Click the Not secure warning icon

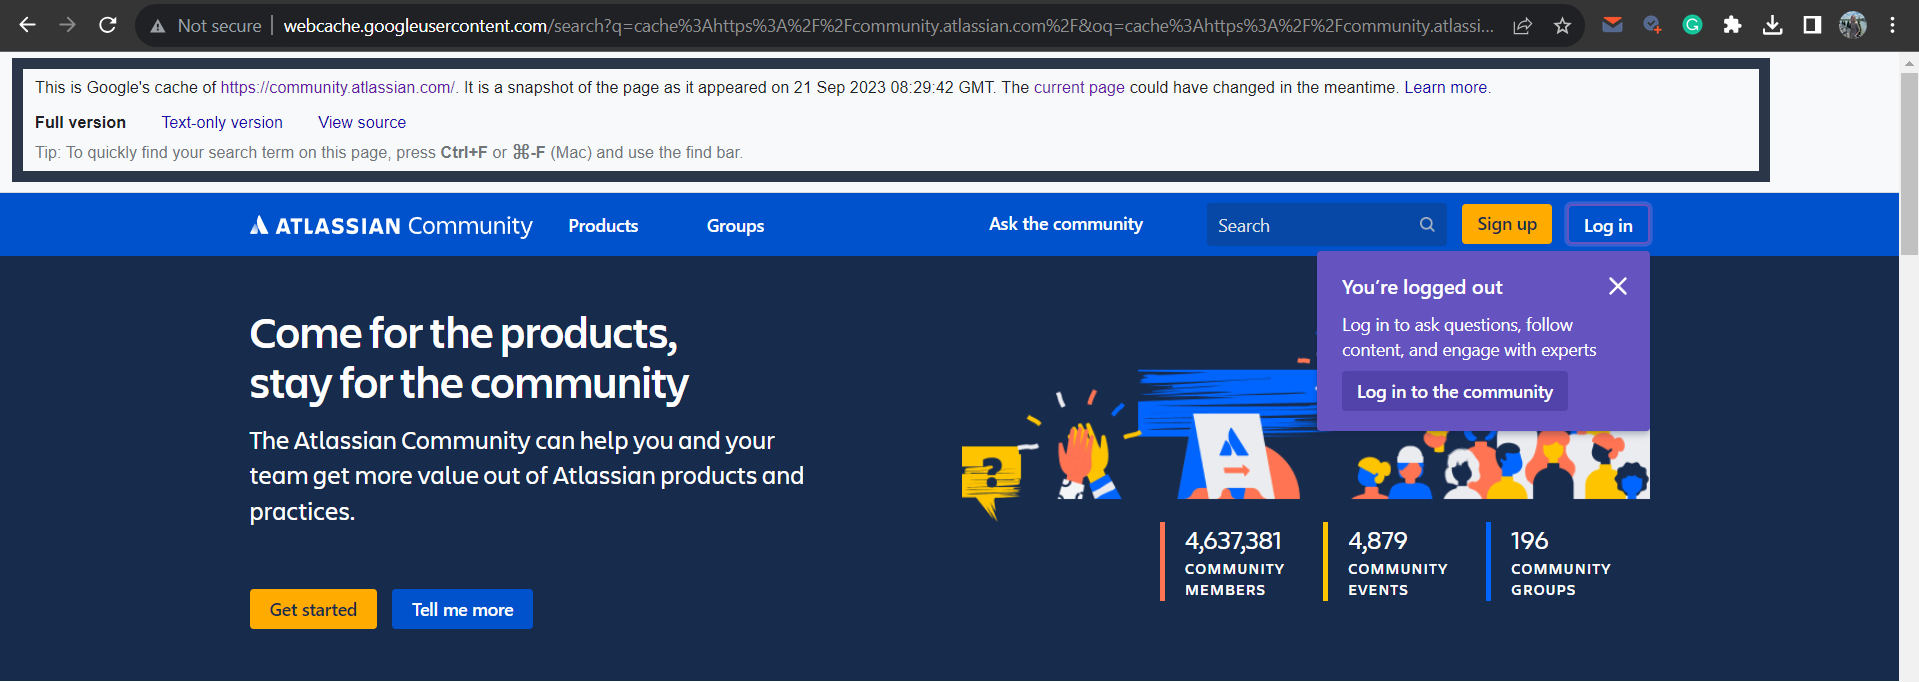coord(158,26)
